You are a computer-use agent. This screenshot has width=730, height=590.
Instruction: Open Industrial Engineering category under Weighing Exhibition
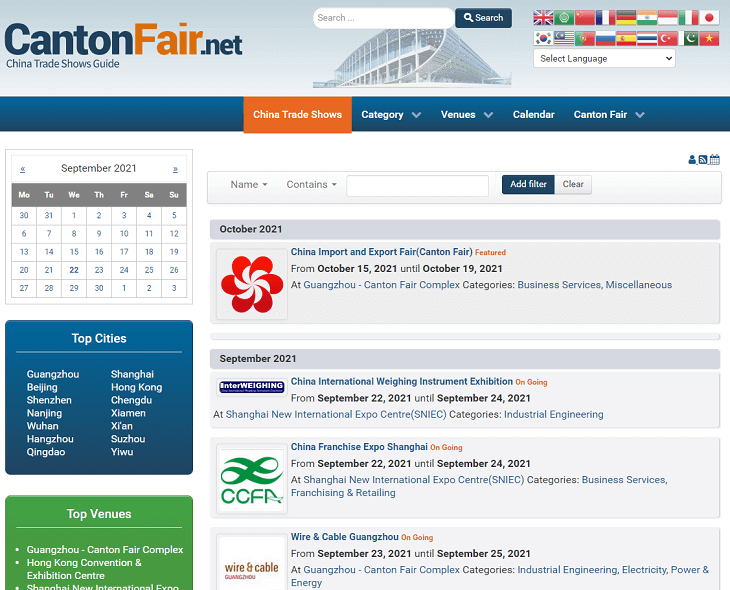(x=554, y=414)
